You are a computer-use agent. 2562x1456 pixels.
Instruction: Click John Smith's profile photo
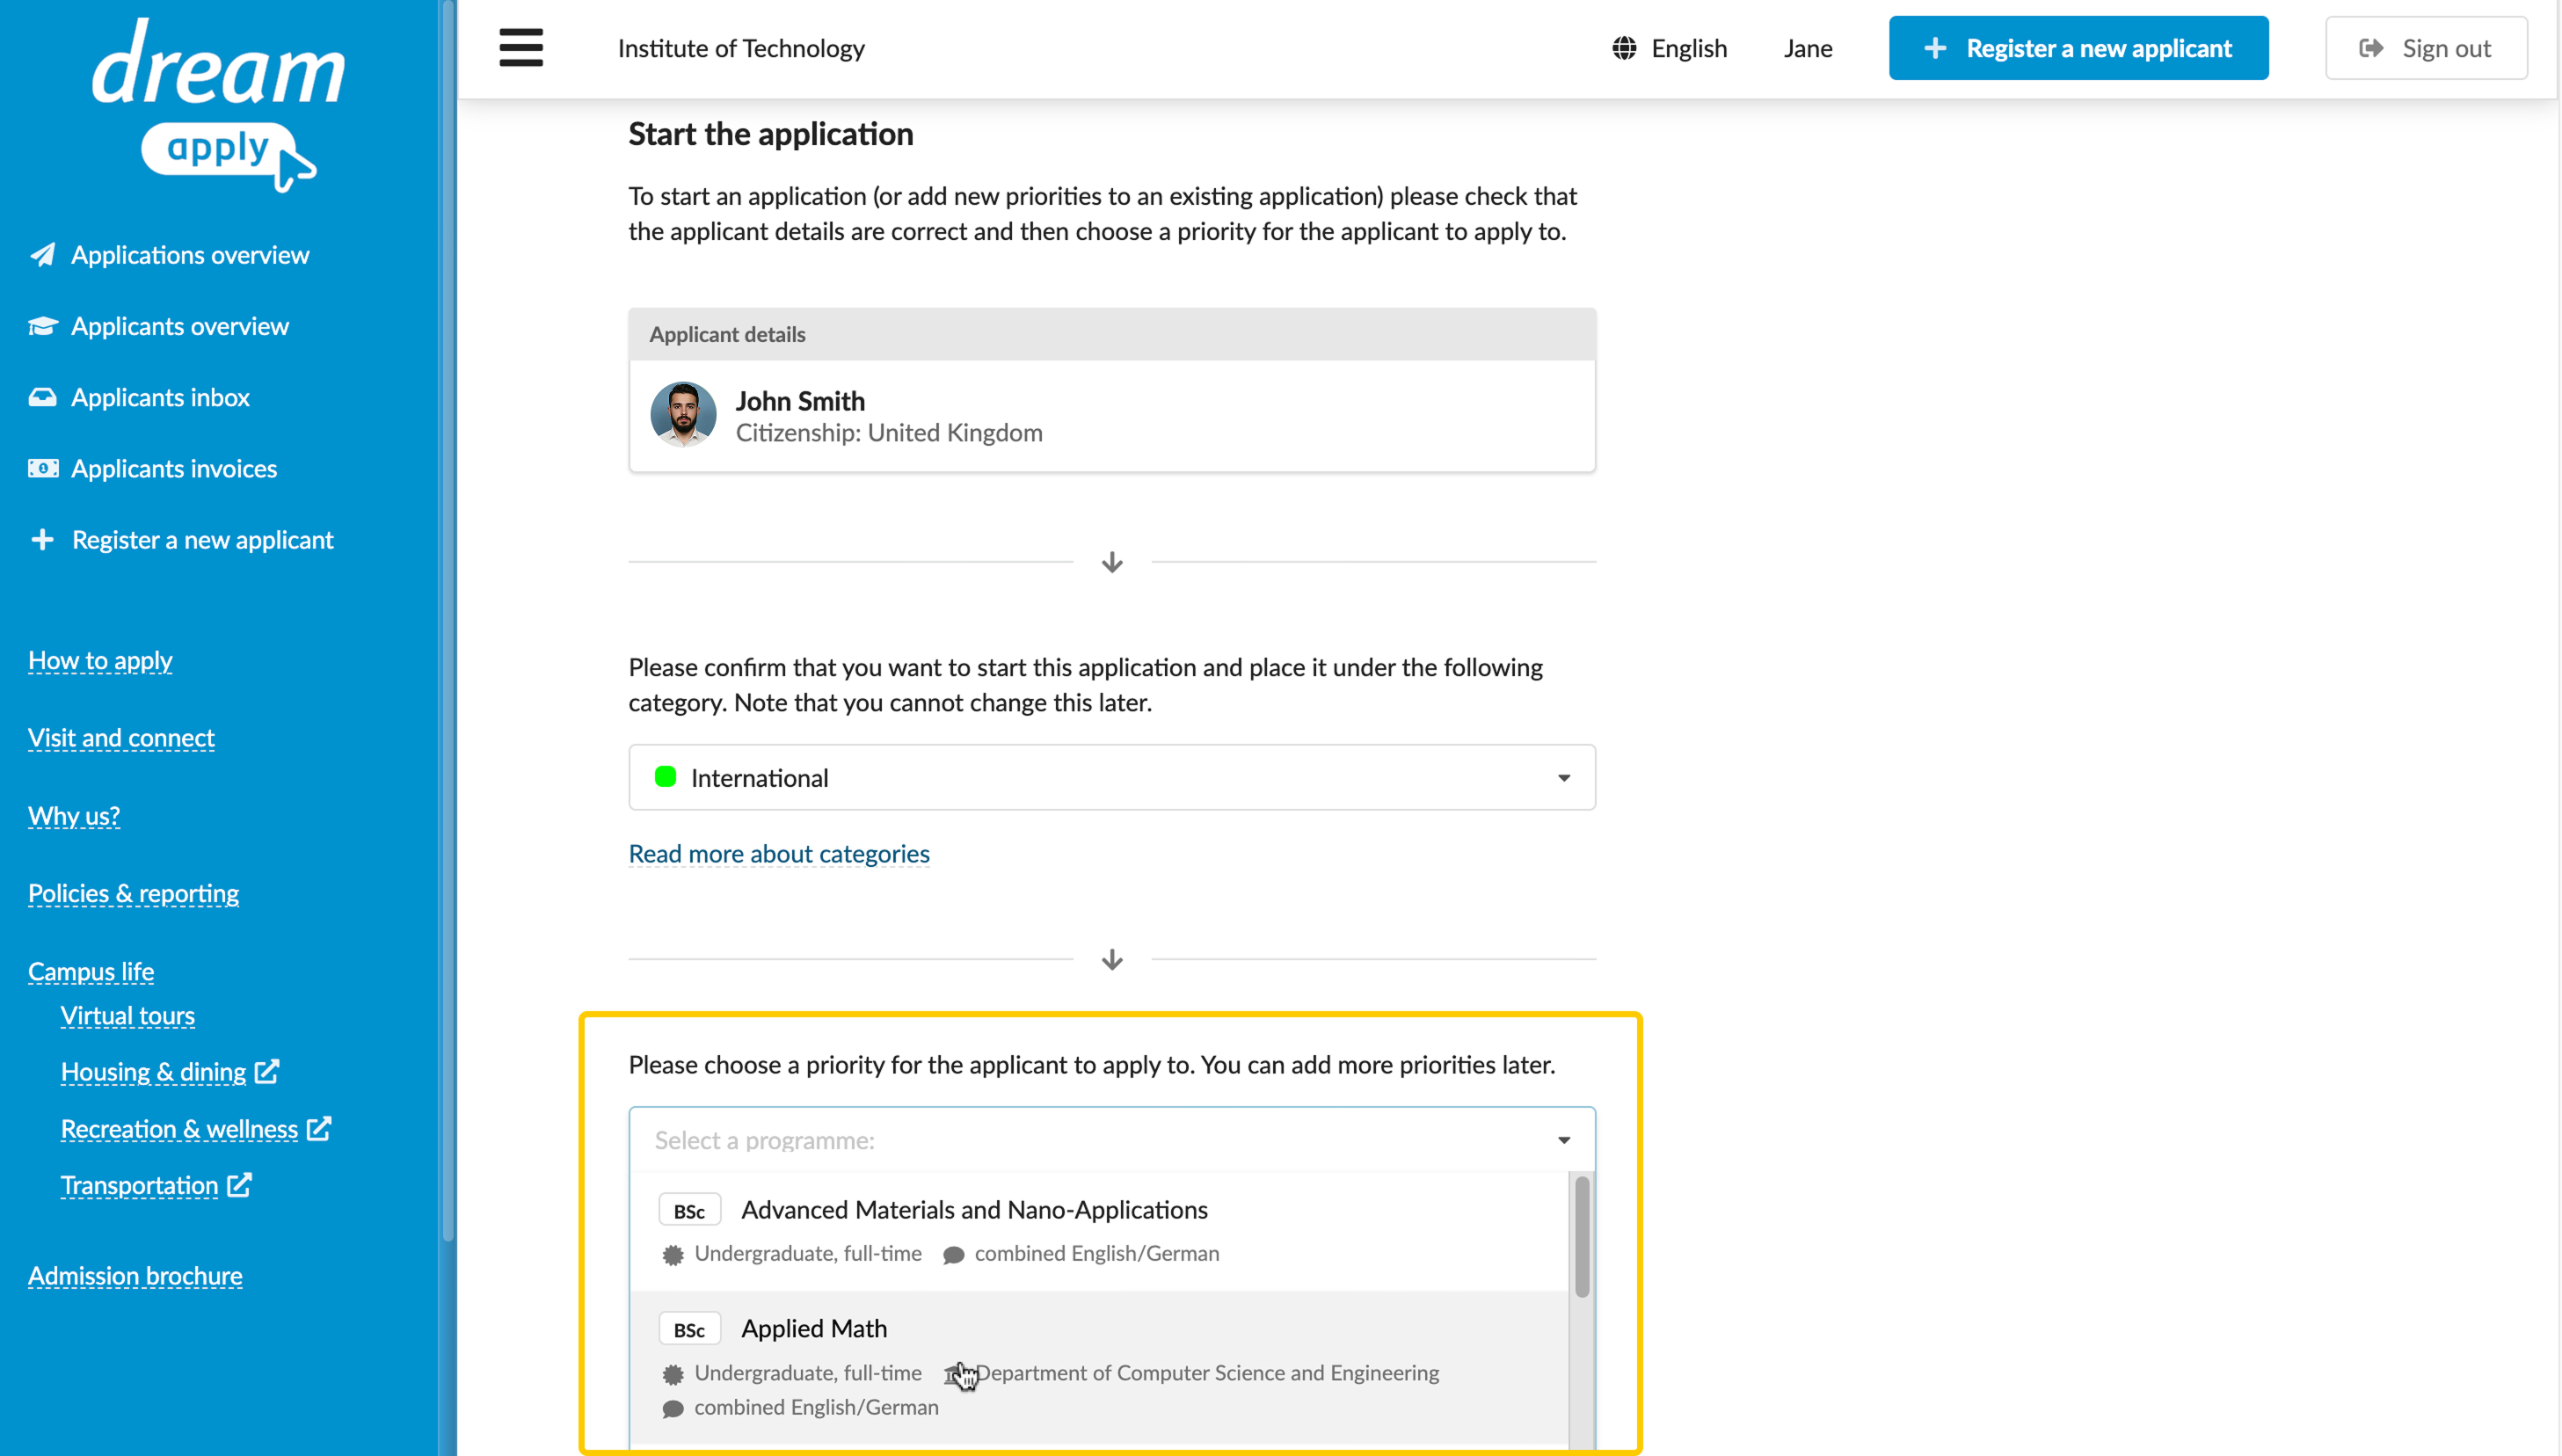point(683,414)
